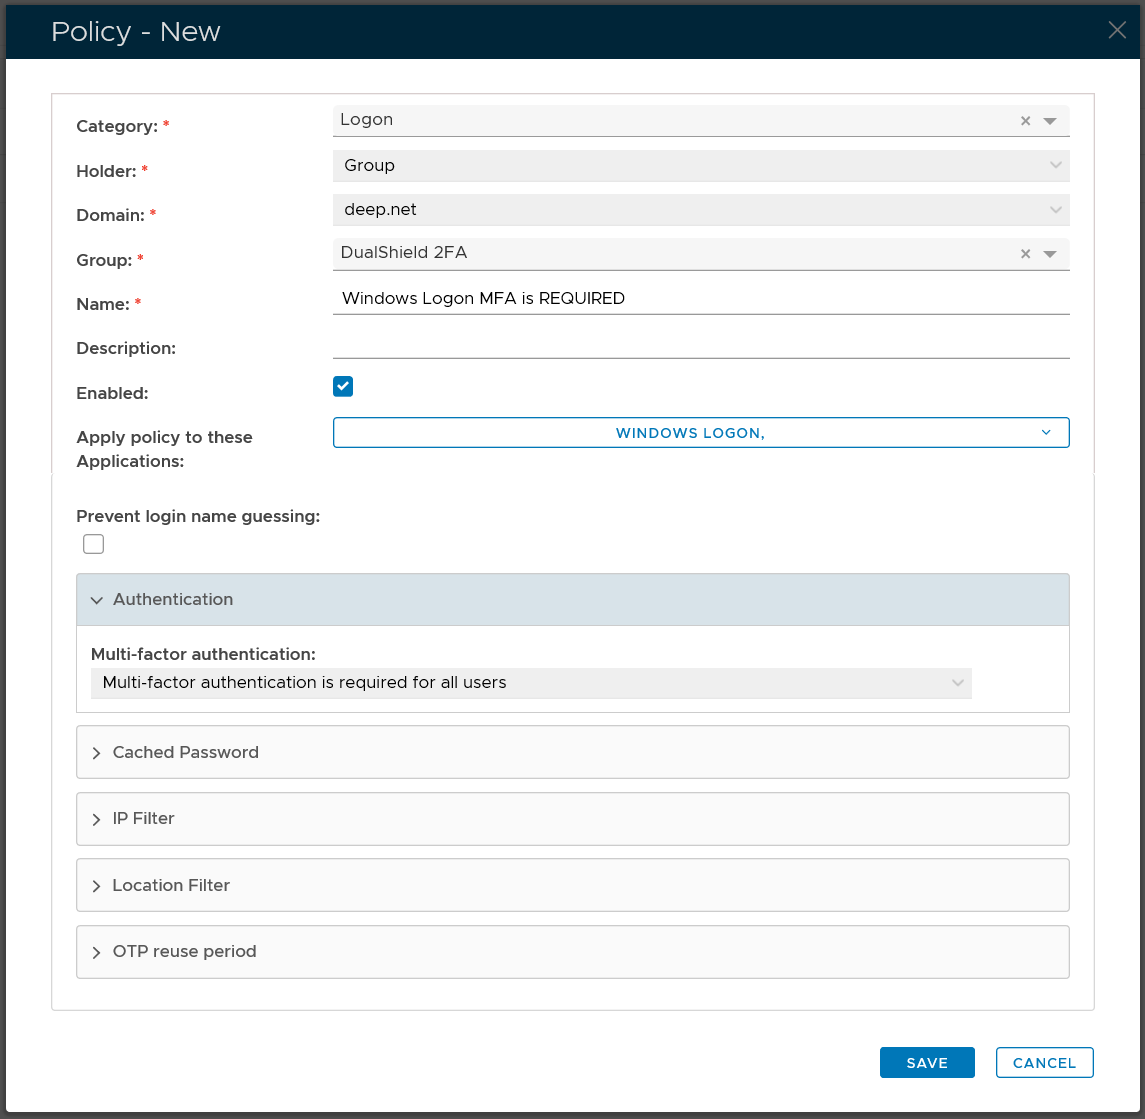Open the Holder dropdown
The image size is (1145, 1119).
click(700, 166)
